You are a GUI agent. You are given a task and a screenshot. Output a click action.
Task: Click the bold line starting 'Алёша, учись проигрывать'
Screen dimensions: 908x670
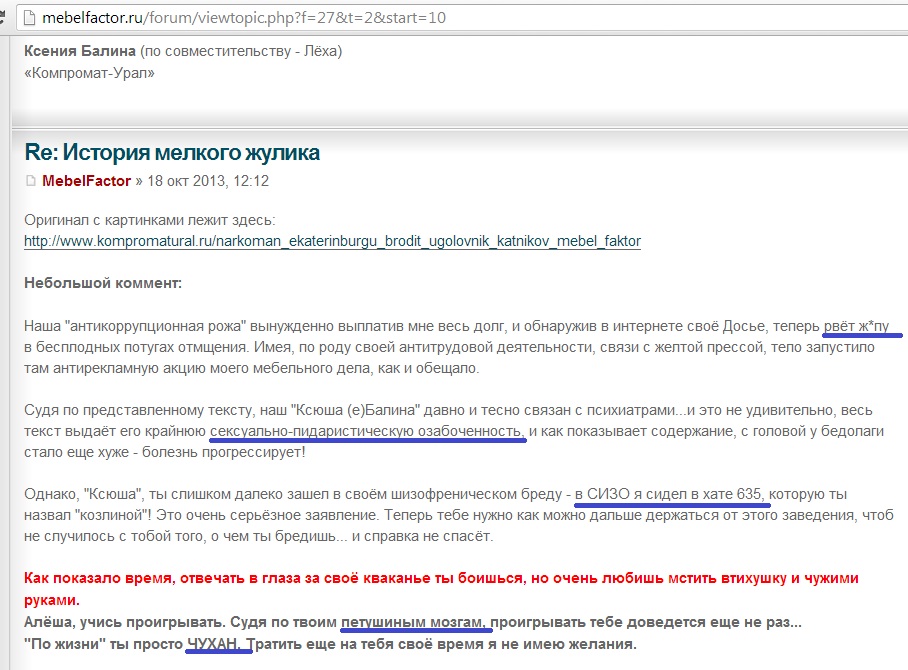click(413, 622)
